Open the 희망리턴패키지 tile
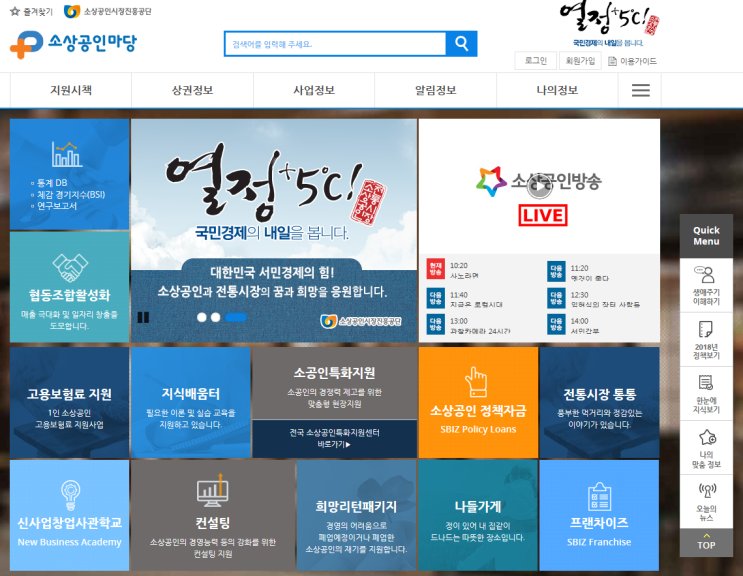The image size is (743, 576). click(x=357, y=515)
